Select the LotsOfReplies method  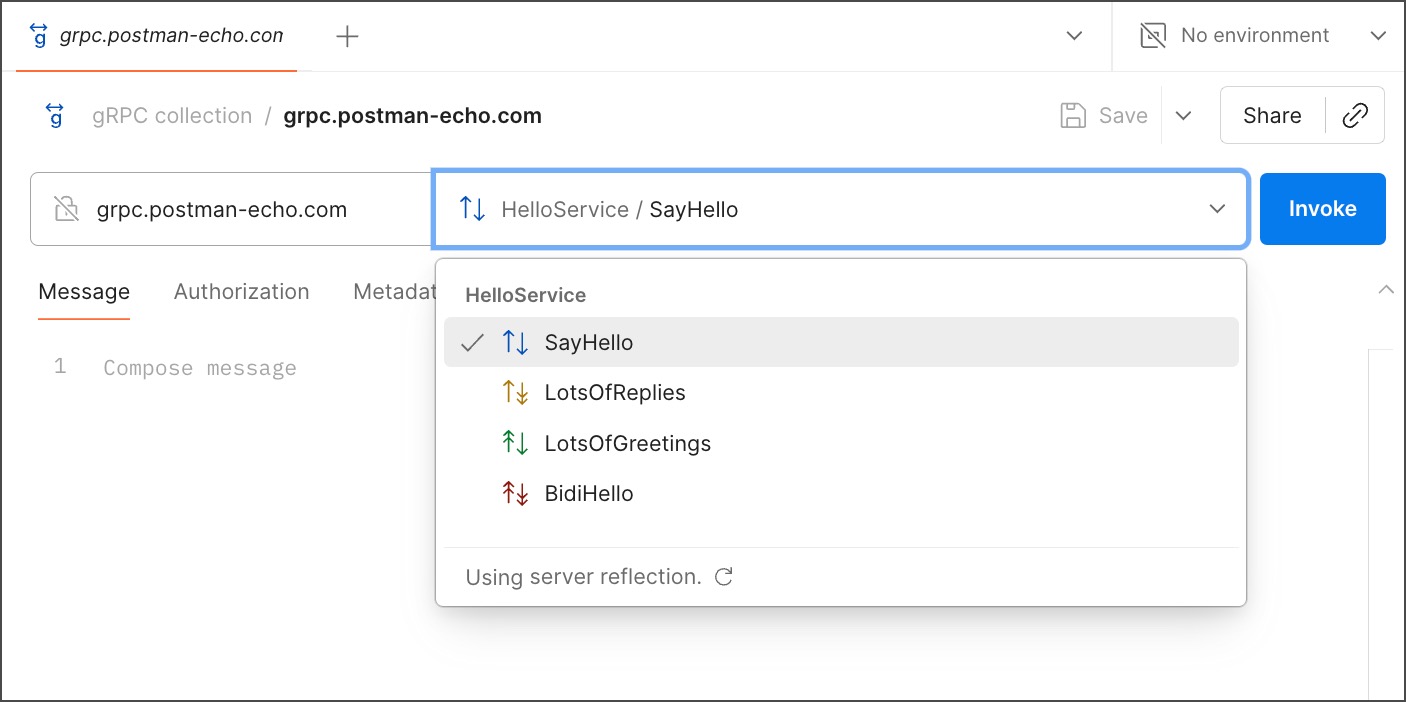tap(614, 393)
